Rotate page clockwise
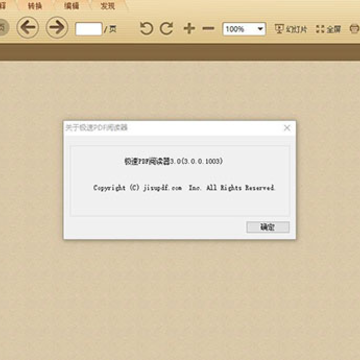Viewport: 360px width, 360px height. (166, 29)
